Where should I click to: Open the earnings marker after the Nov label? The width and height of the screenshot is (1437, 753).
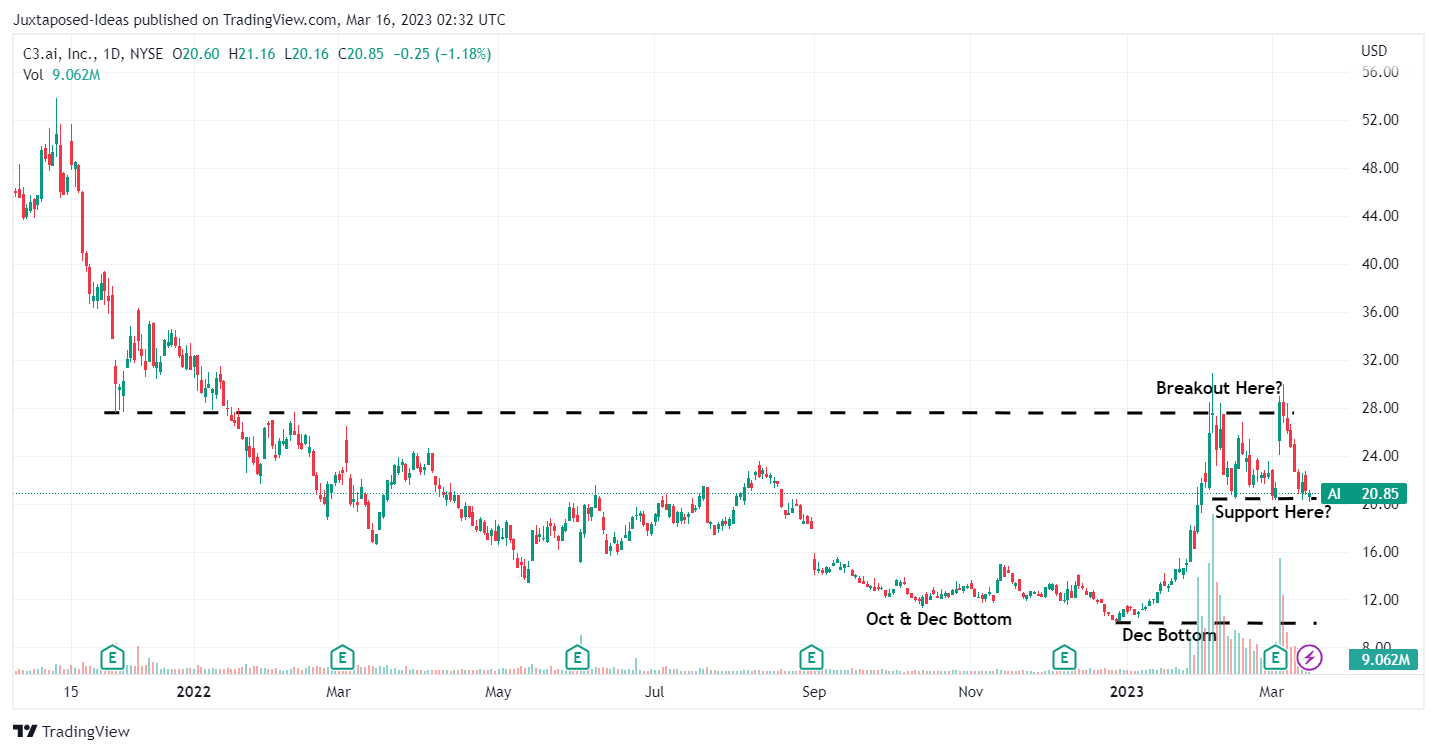tap(1065, 658)
